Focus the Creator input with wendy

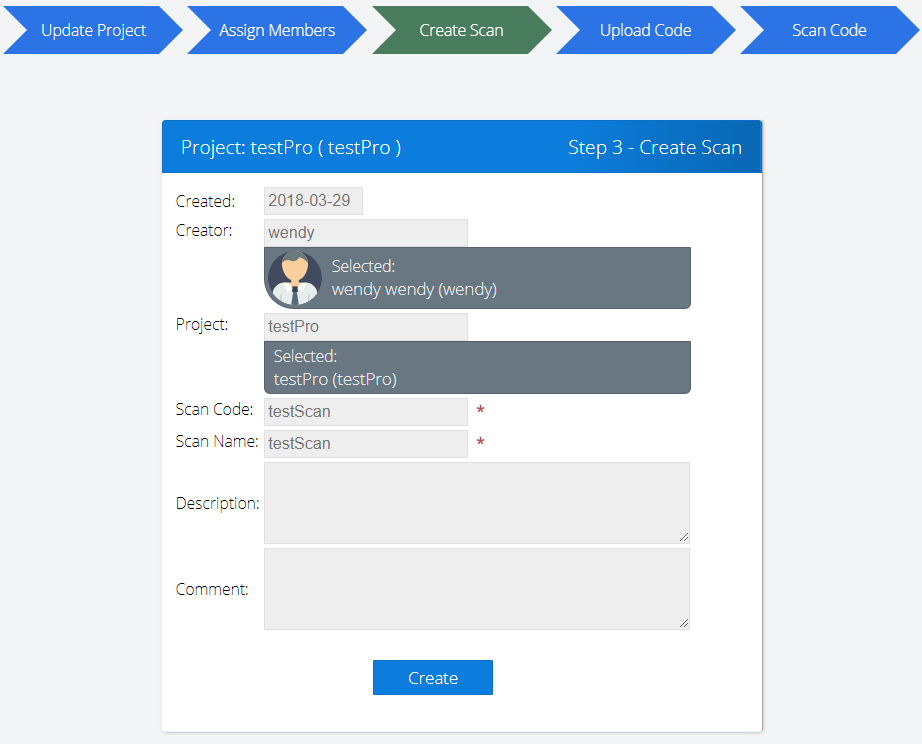click(x=366, y=232)
